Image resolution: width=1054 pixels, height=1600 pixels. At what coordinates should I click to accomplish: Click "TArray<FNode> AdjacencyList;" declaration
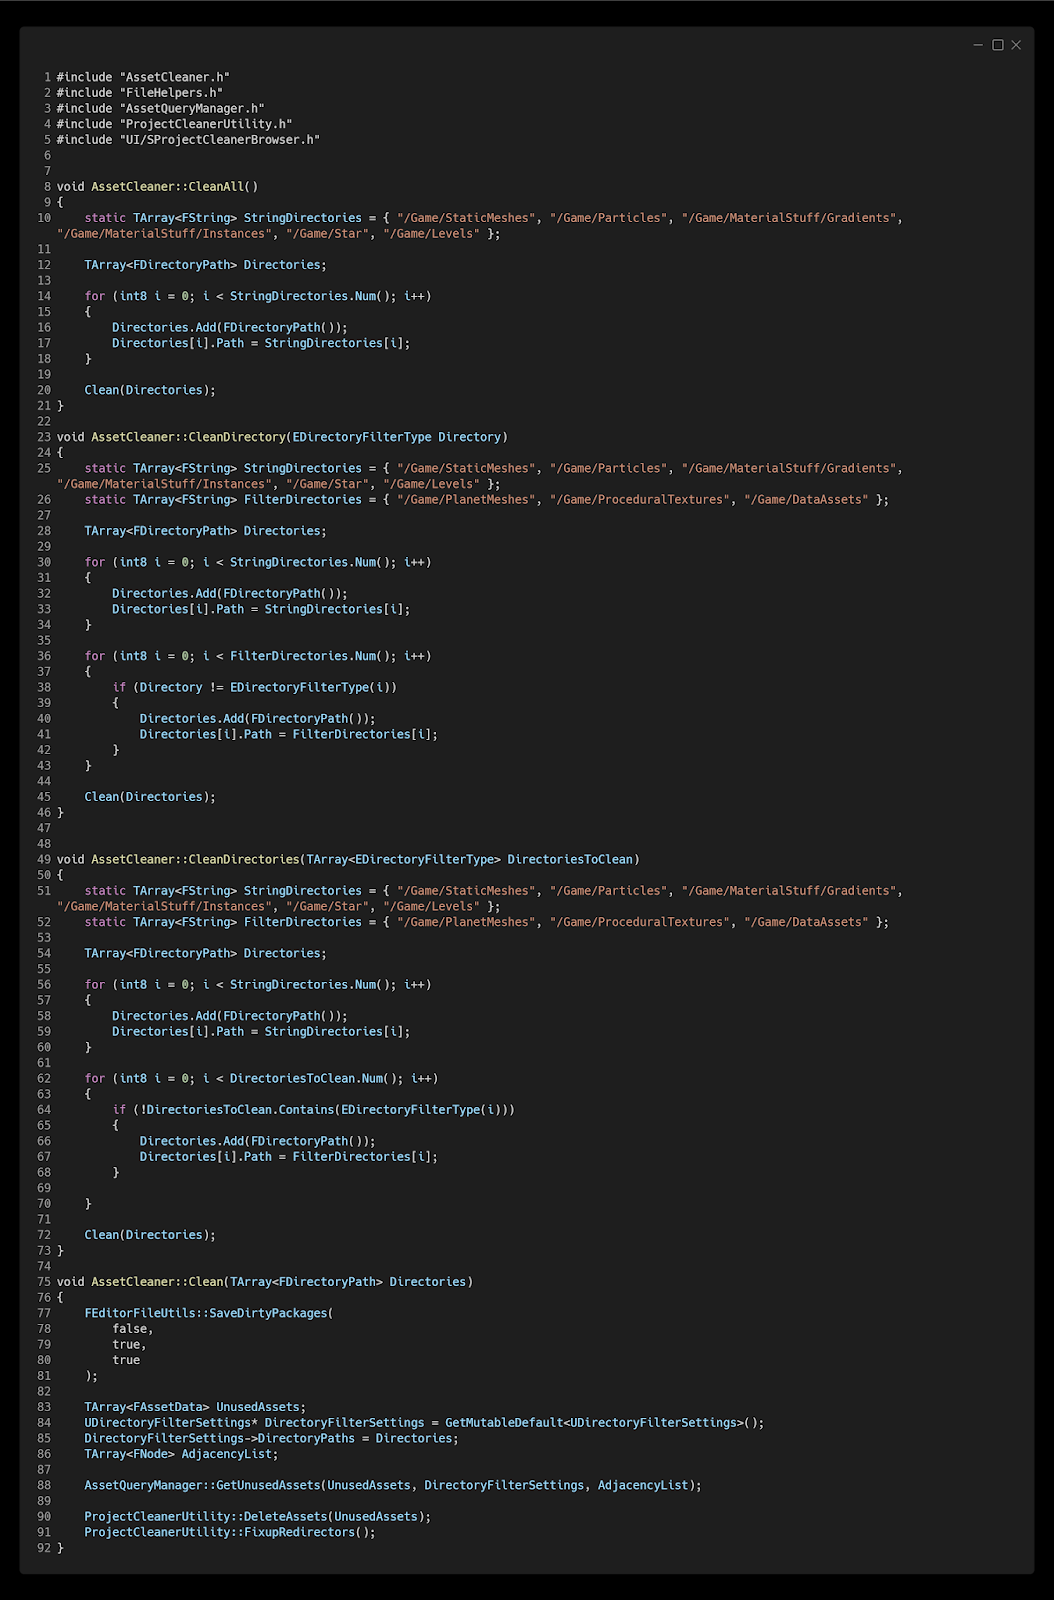181,1454
